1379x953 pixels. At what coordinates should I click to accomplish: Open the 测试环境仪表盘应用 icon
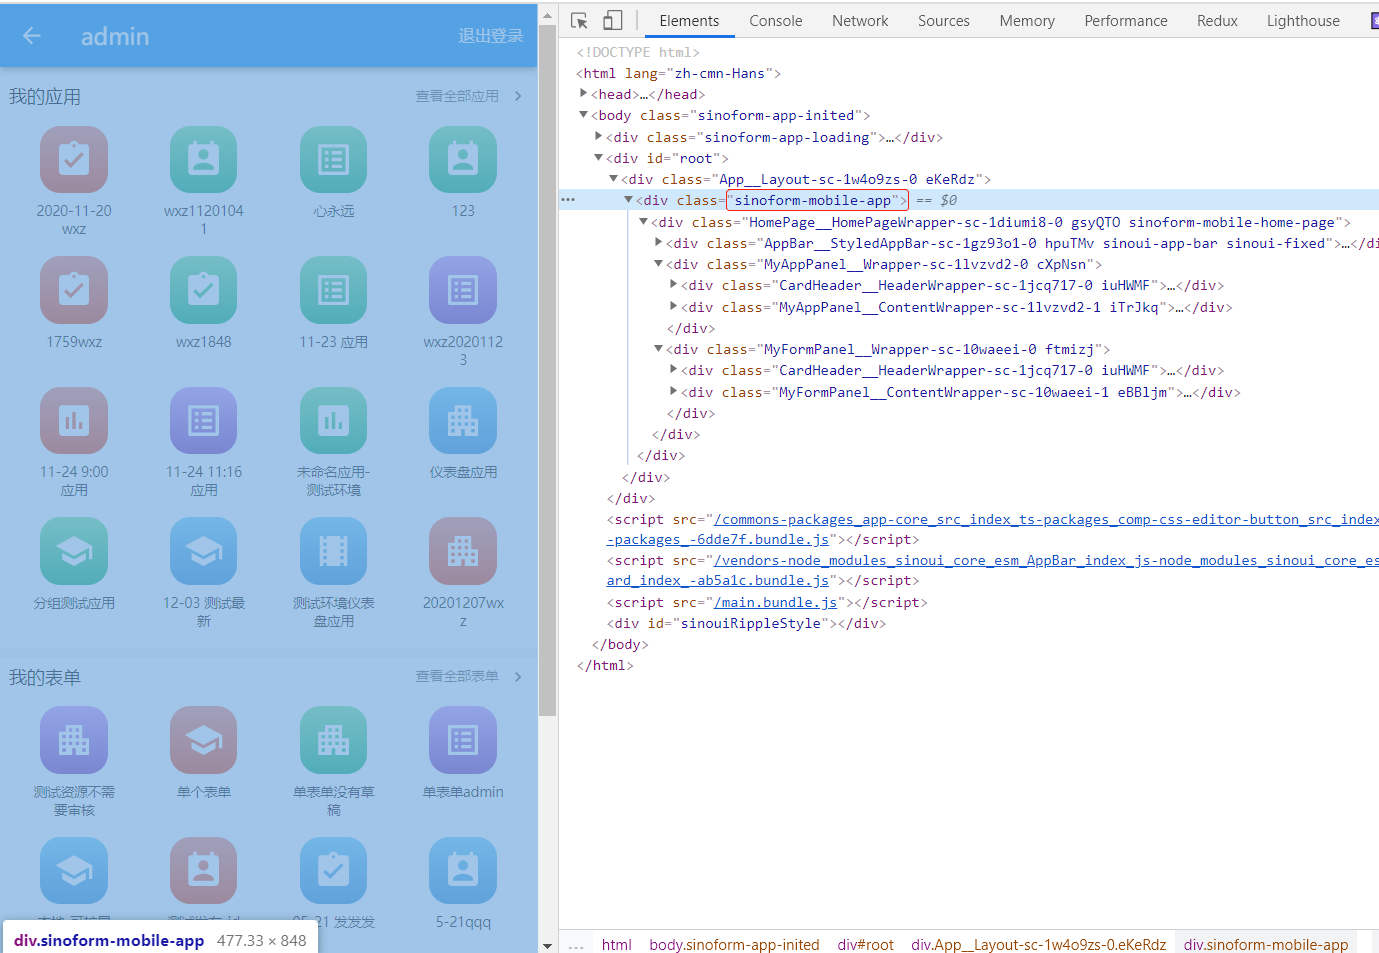click(333, 551)
